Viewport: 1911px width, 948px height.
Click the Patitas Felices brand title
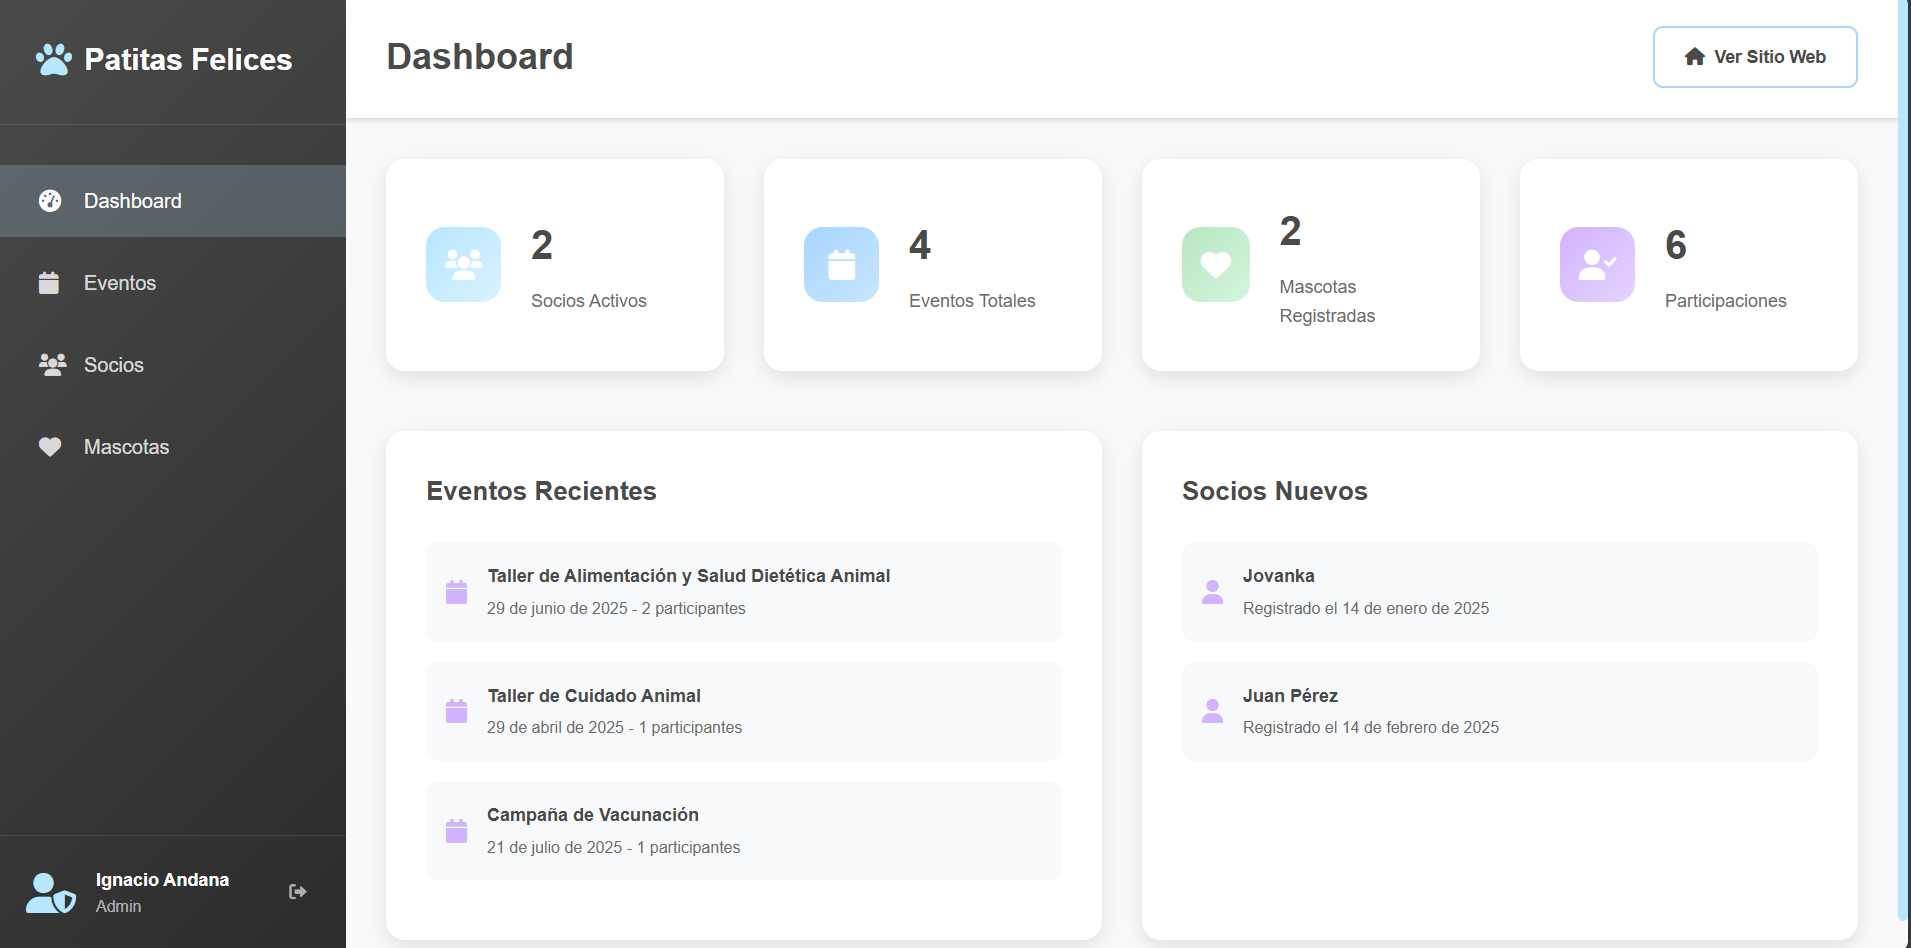(x=188, y=60)
